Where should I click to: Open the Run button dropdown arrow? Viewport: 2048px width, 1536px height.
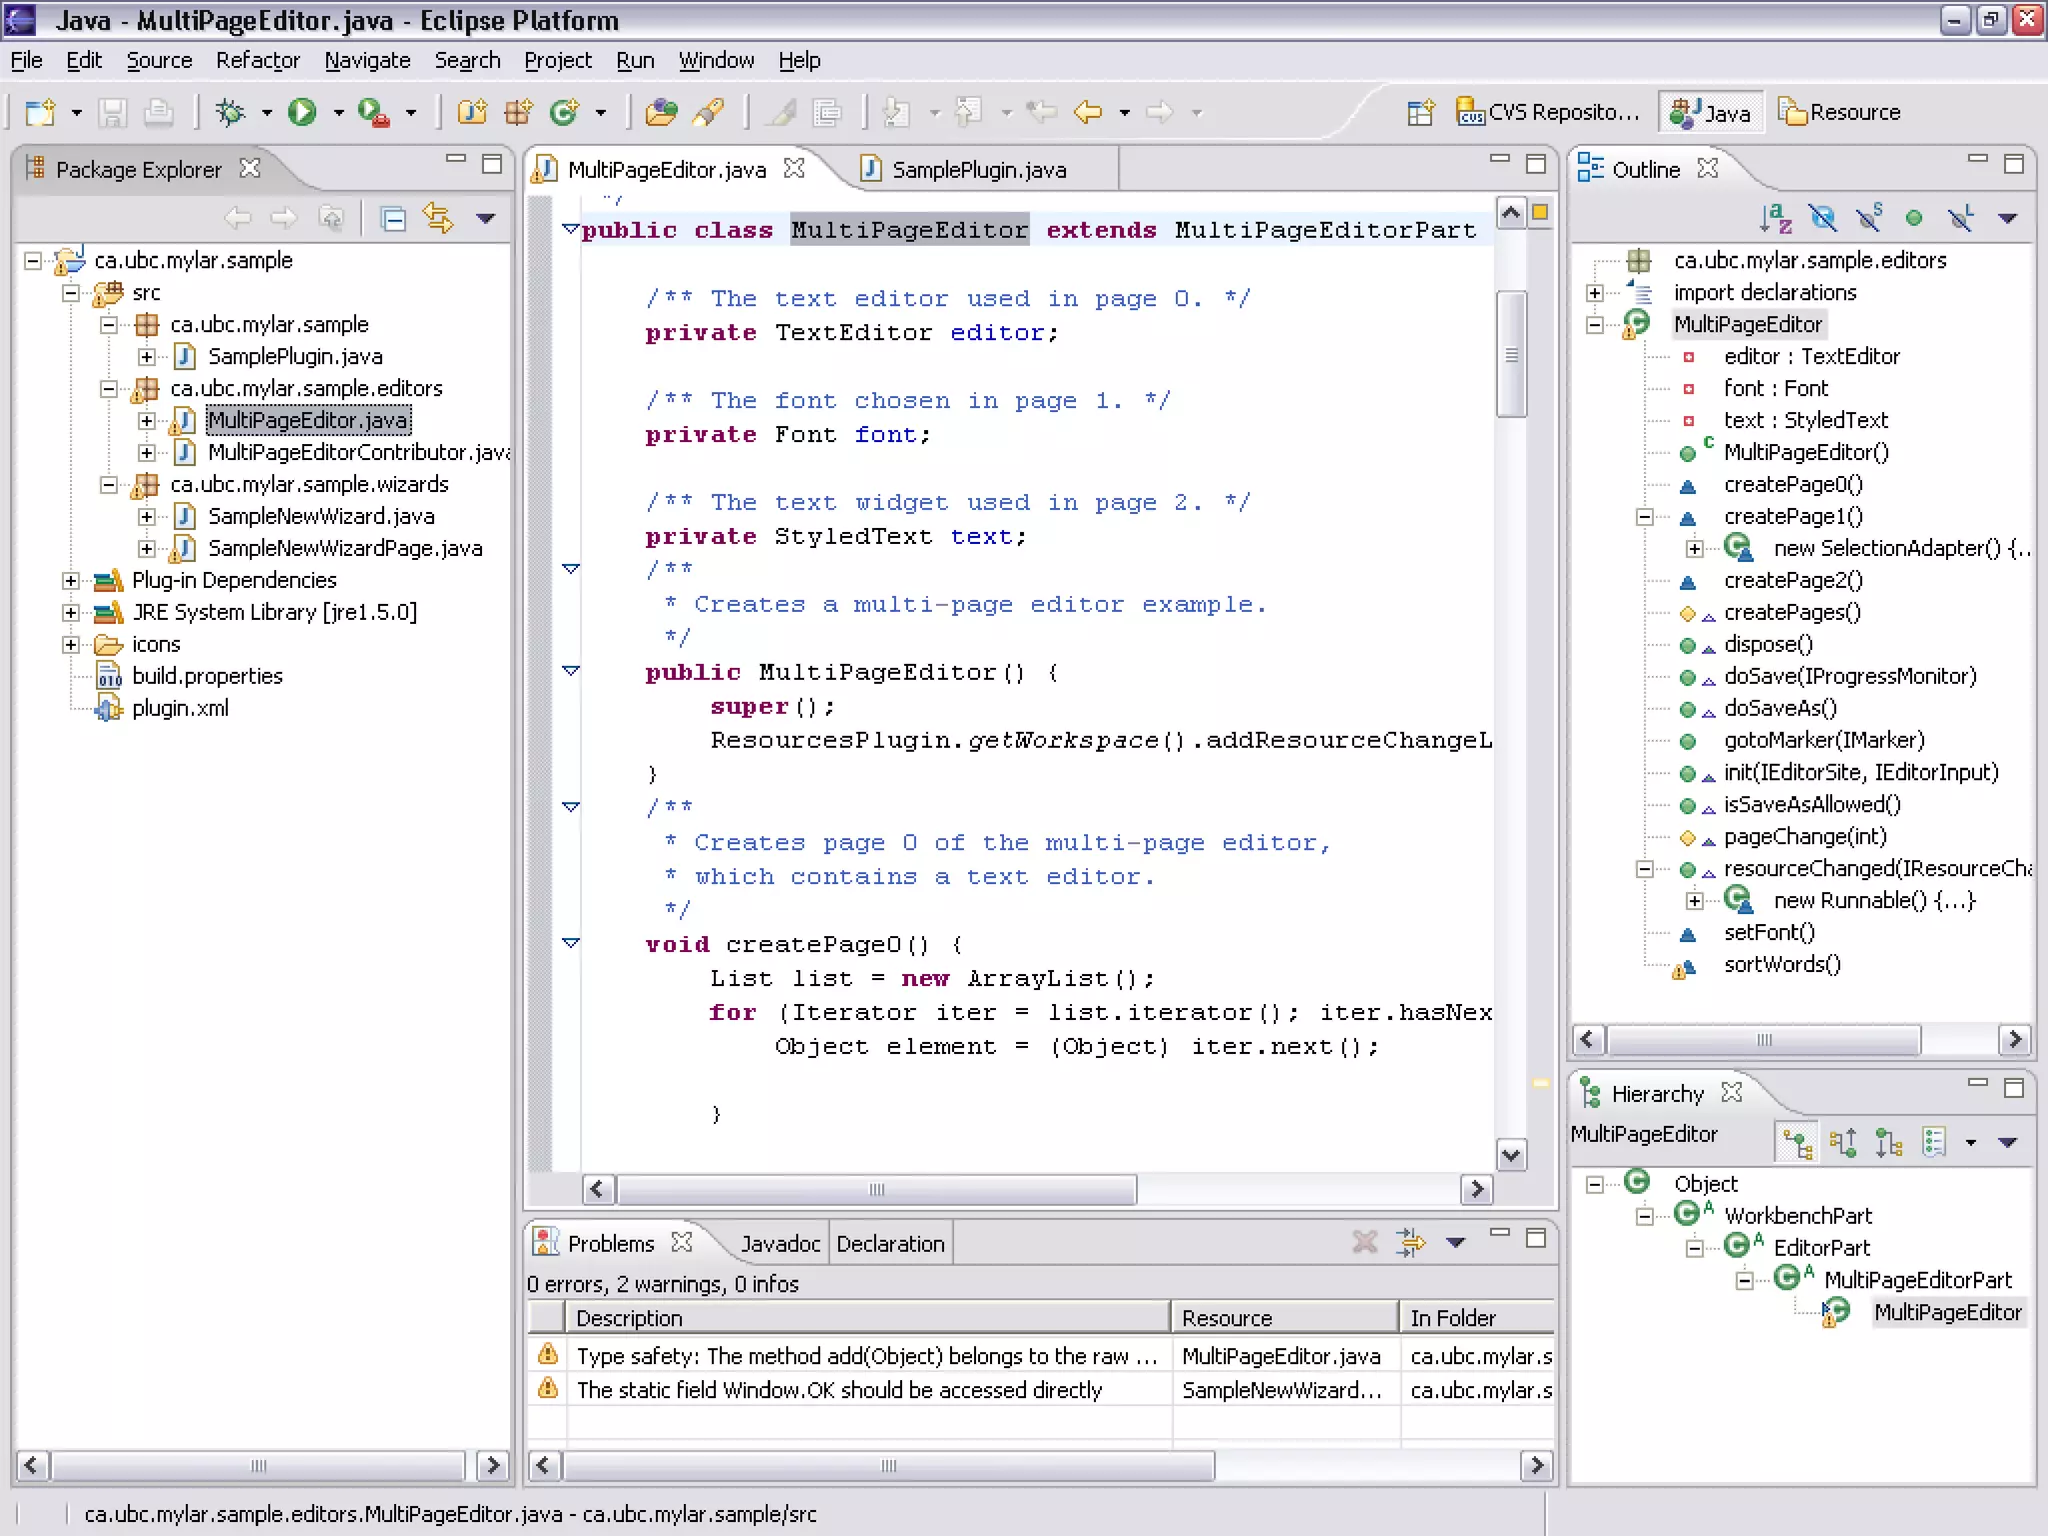(338, 112)
